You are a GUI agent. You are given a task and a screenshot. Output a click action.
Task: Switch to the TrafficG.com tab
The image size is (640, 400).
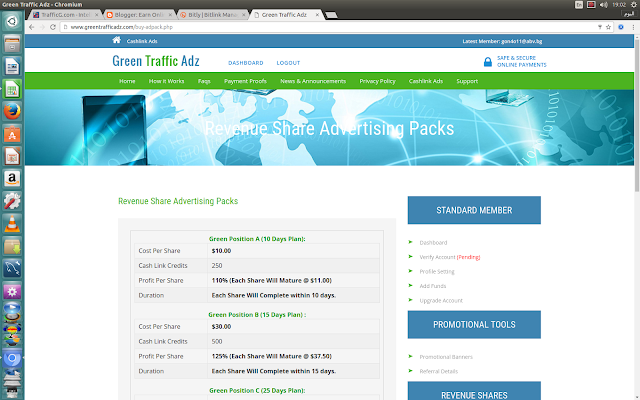point(64,15)
